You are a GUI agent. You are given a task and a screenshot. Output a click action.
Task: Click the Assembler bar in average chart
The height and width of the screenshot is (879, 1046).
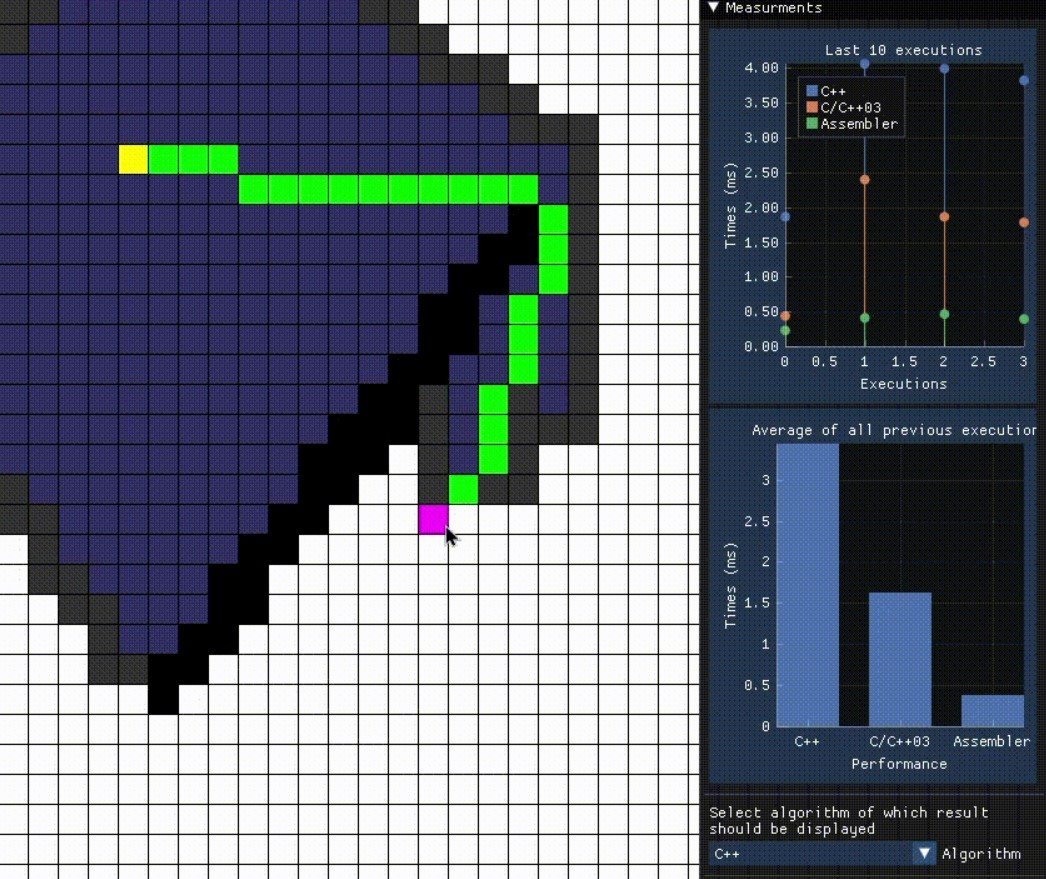coord(992,710)
